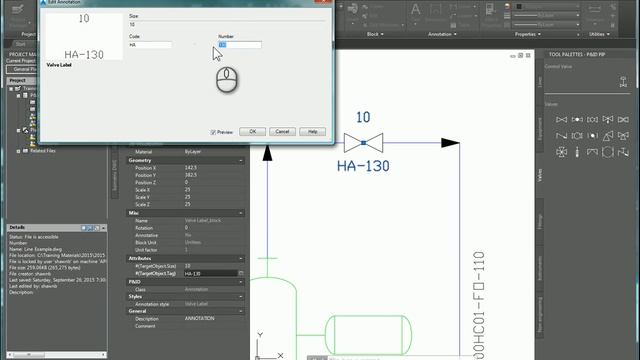Select fifth valve symbol in Valves row two
Viewport: 640px width, 360px height.
pos(623,136)
